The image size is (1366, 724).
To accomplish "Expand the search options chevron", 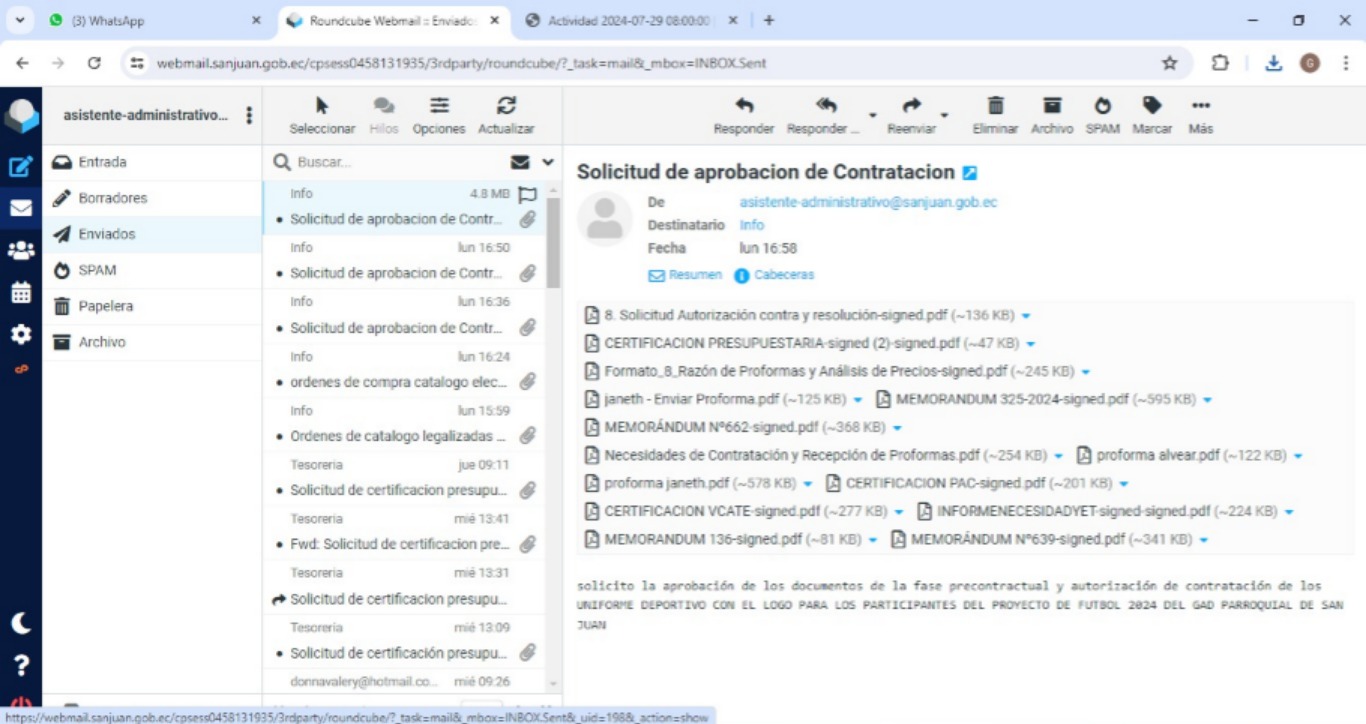I will coord(548,162).
